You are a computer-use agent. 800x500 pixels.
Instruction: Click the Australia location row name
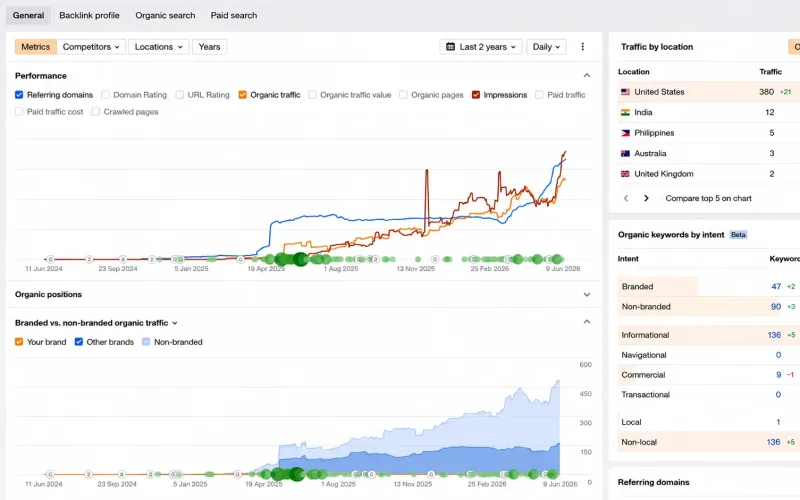[650, 153]
